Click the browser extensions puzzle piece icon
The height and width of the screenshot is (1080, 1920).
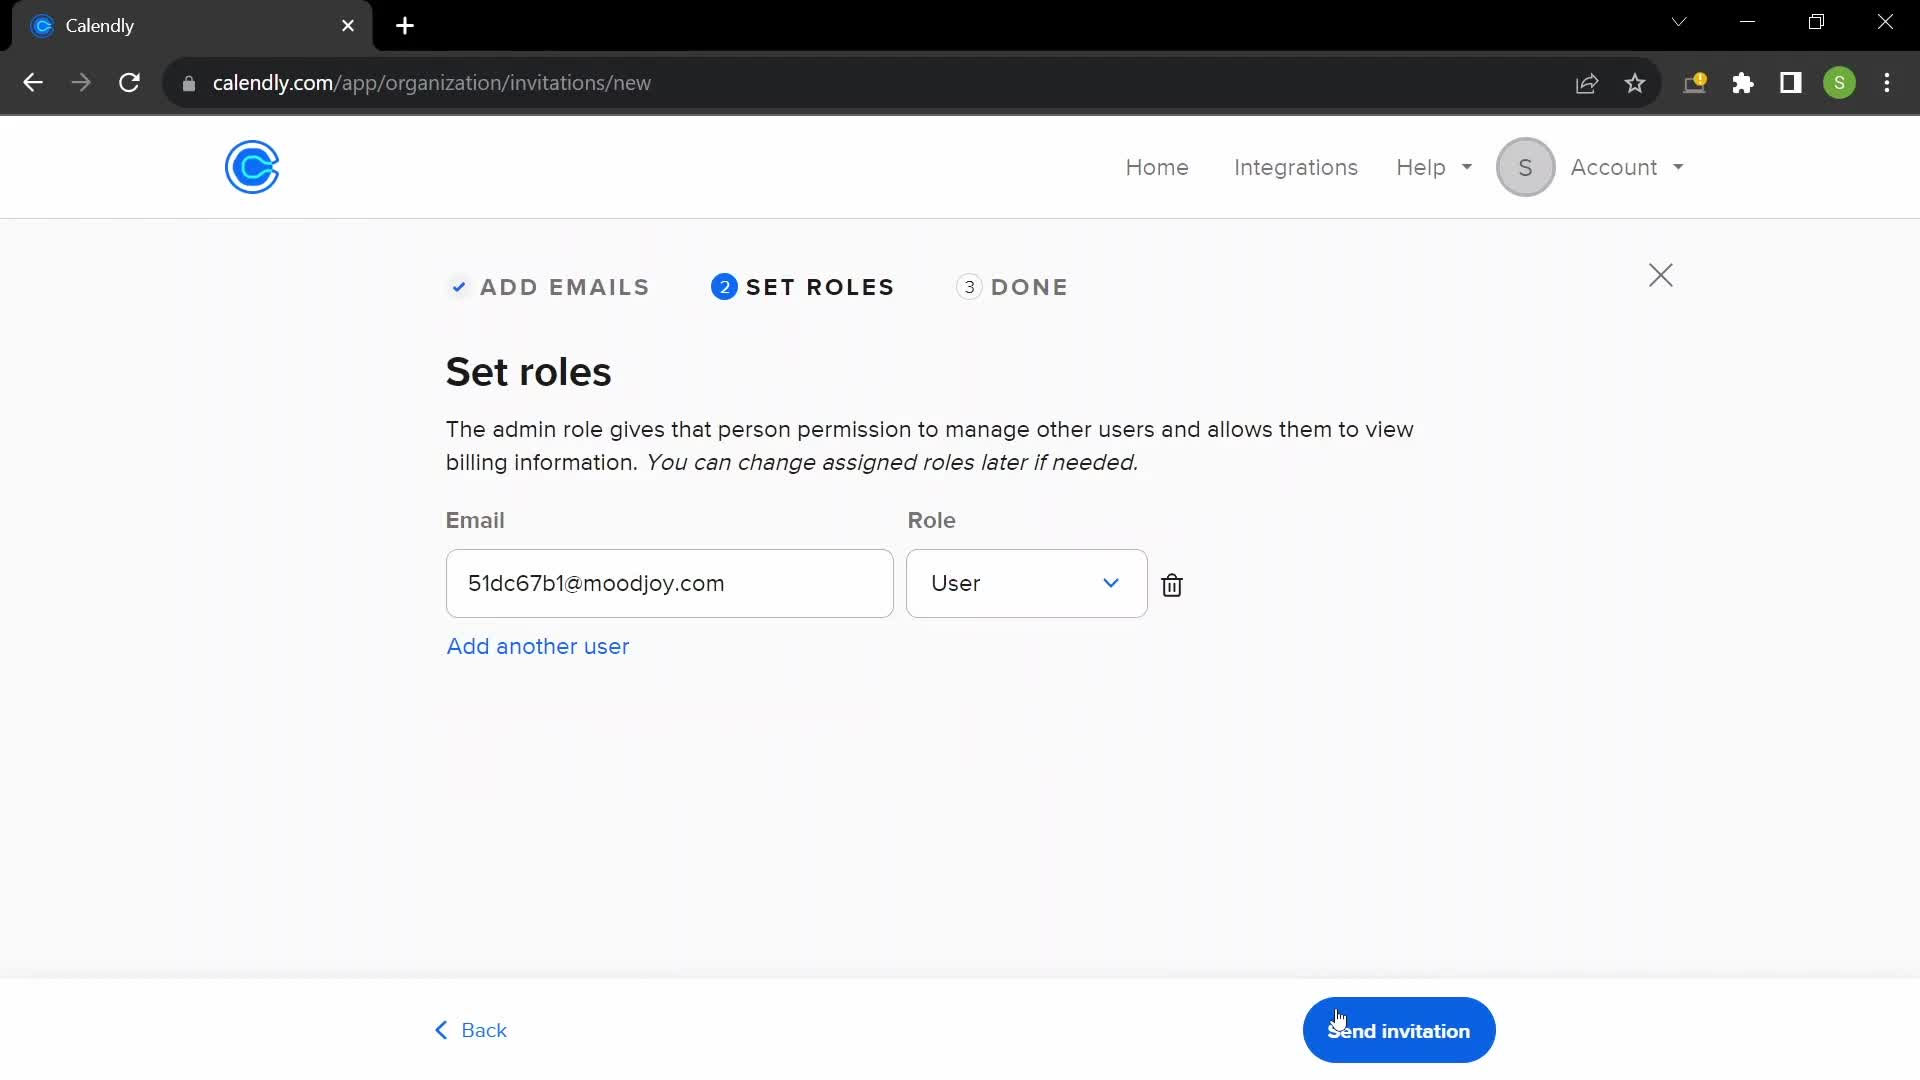1743,83
